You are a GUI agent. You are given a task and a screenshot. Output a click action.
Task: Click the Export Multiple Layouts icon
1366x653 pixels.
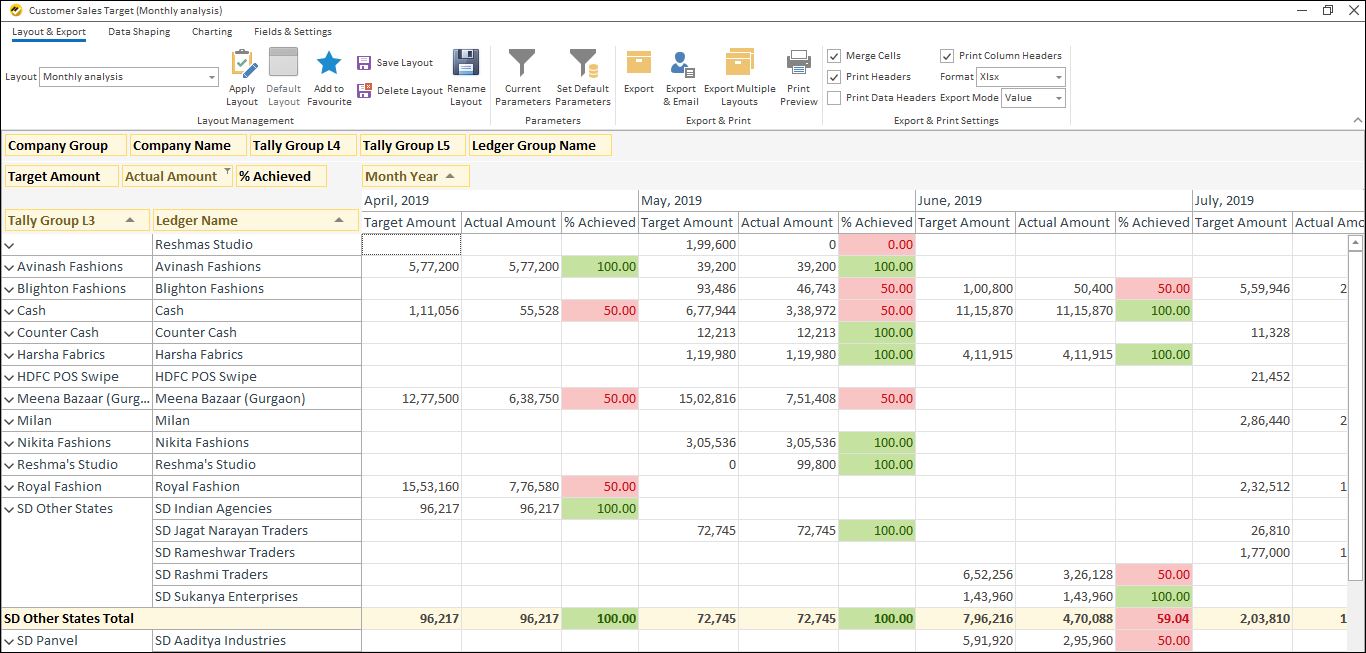pos(739,75)
